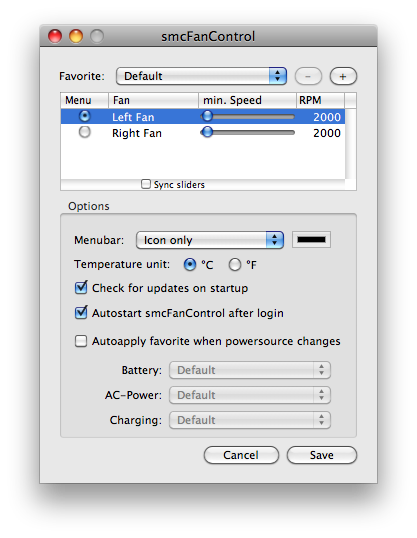The height and width of the screenshot is (538, 417).
Task: Select the Left Fan row name
Action: pyautogui.click(x=133, y=117)
